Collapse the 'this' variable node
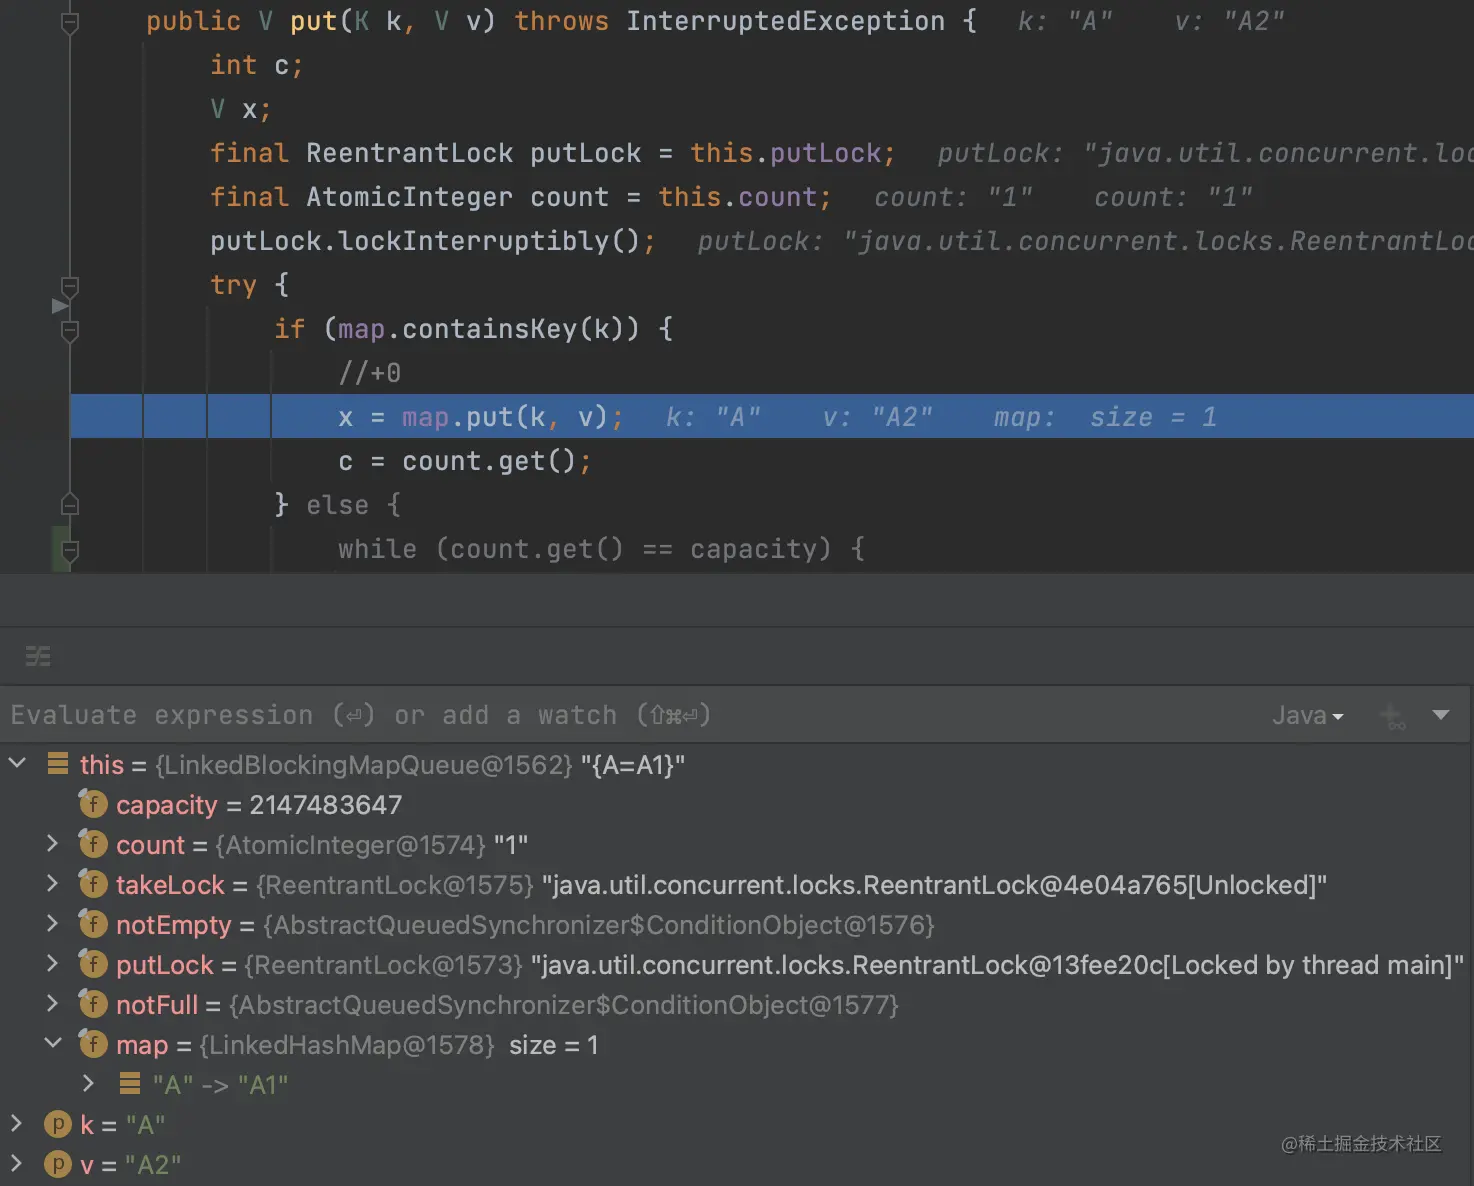 click(x=17, y=763)
